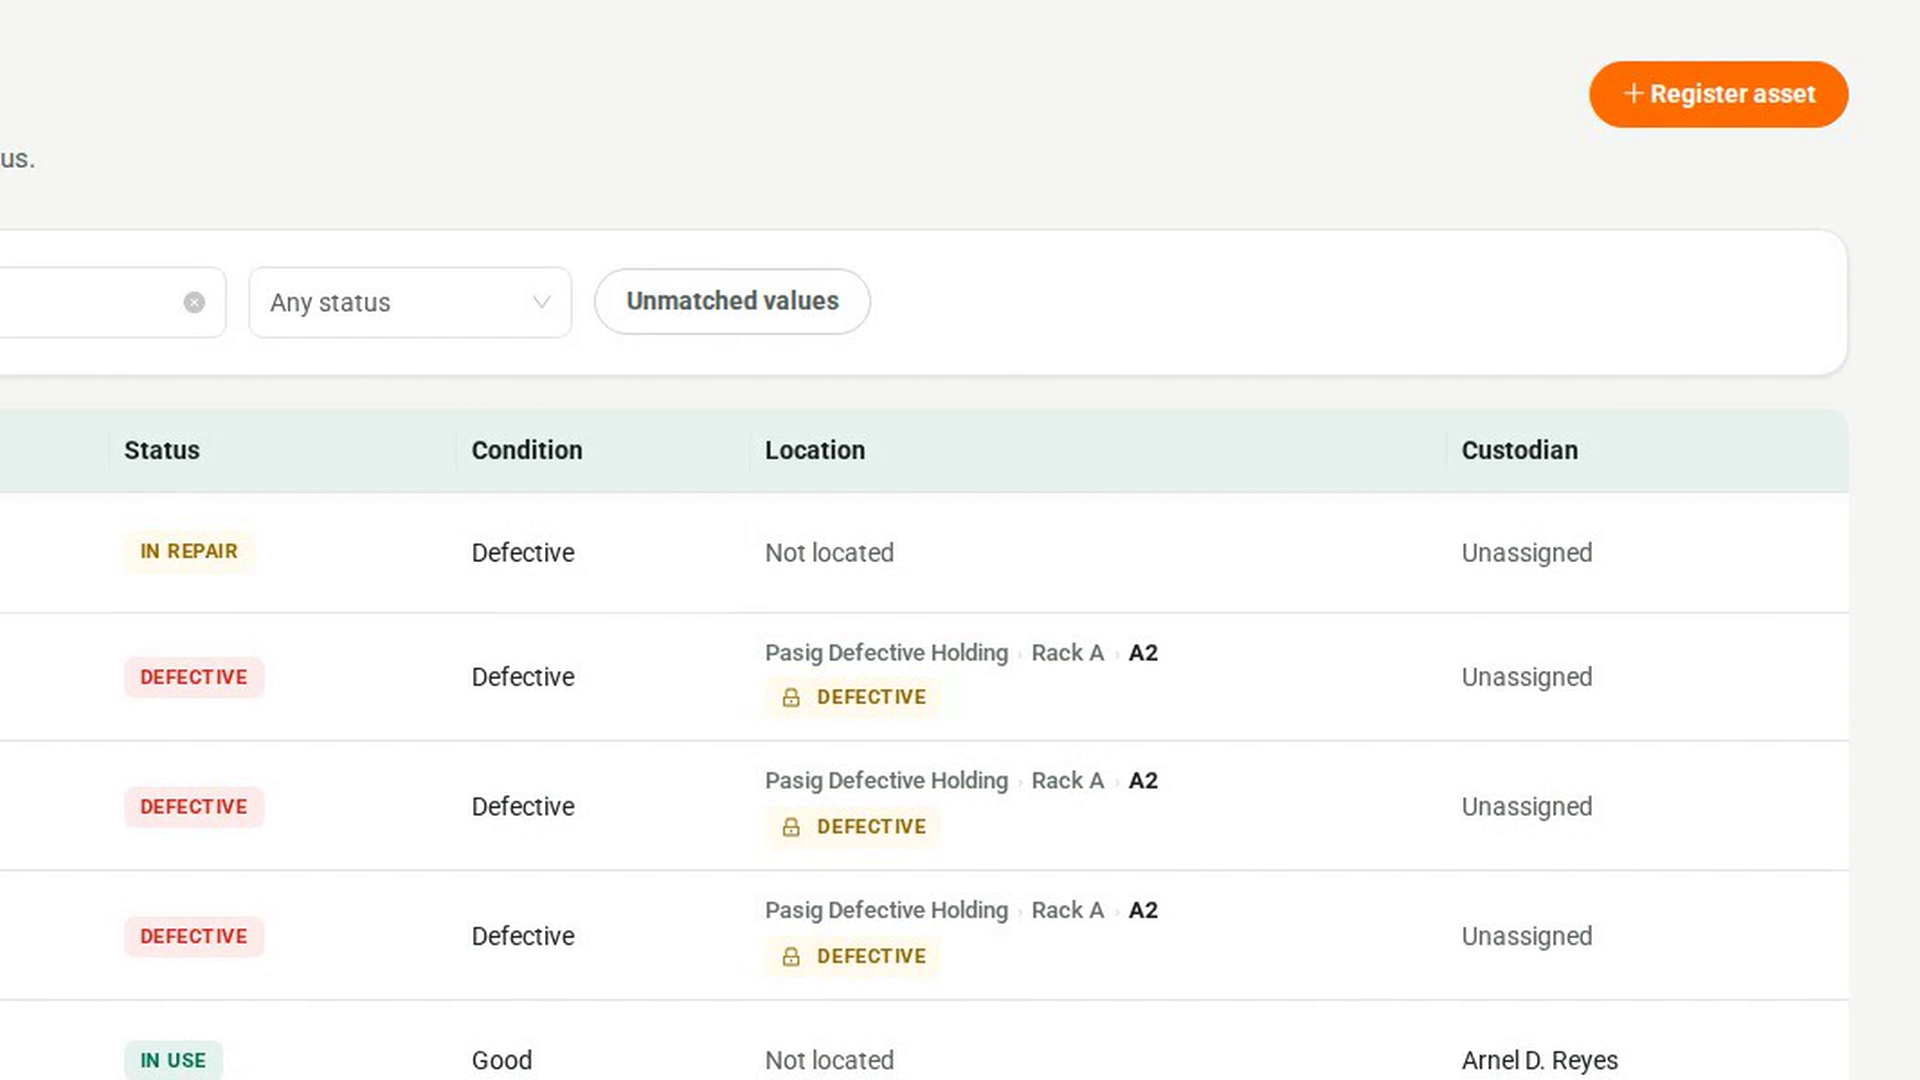Open the Any status dropdown
Image resolution: width=1920 pixels, height=1080 pixels.
coord(410,302)
